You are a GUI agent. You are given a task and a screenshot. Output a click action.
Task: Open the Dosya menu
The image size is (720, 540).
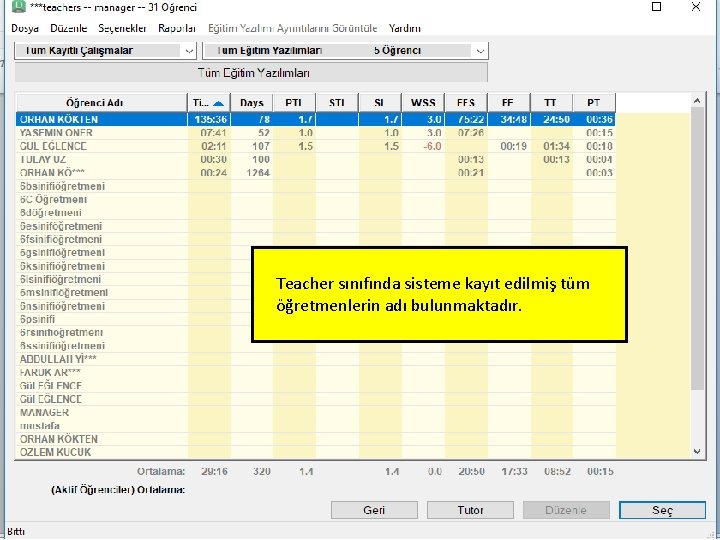pyautogui.click(x=25, y=28)
